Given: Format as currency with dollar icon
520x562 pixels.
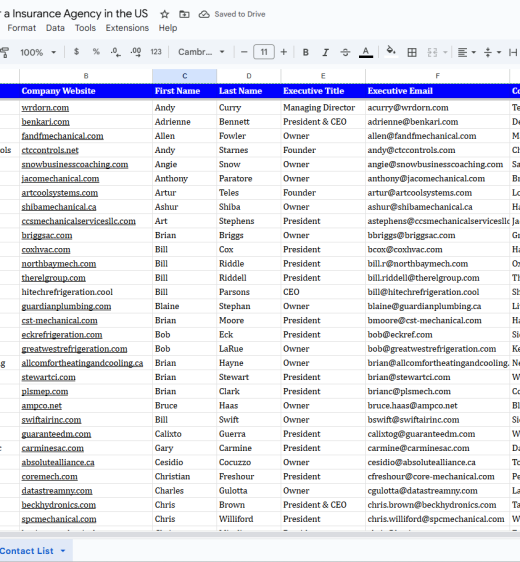Looking at the screenshot, I should pyautogui.click(x=76, y=52).
